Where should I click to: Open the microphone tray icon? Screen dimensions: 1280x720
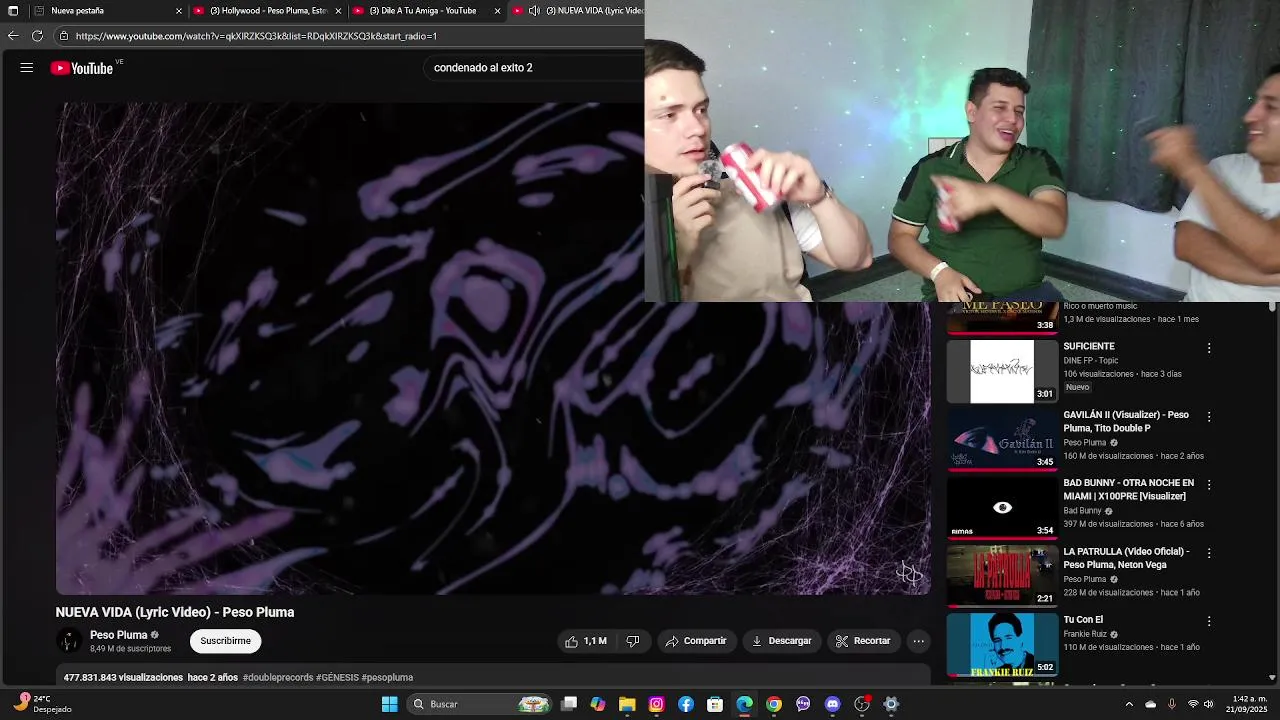(x=1171, y=704)
